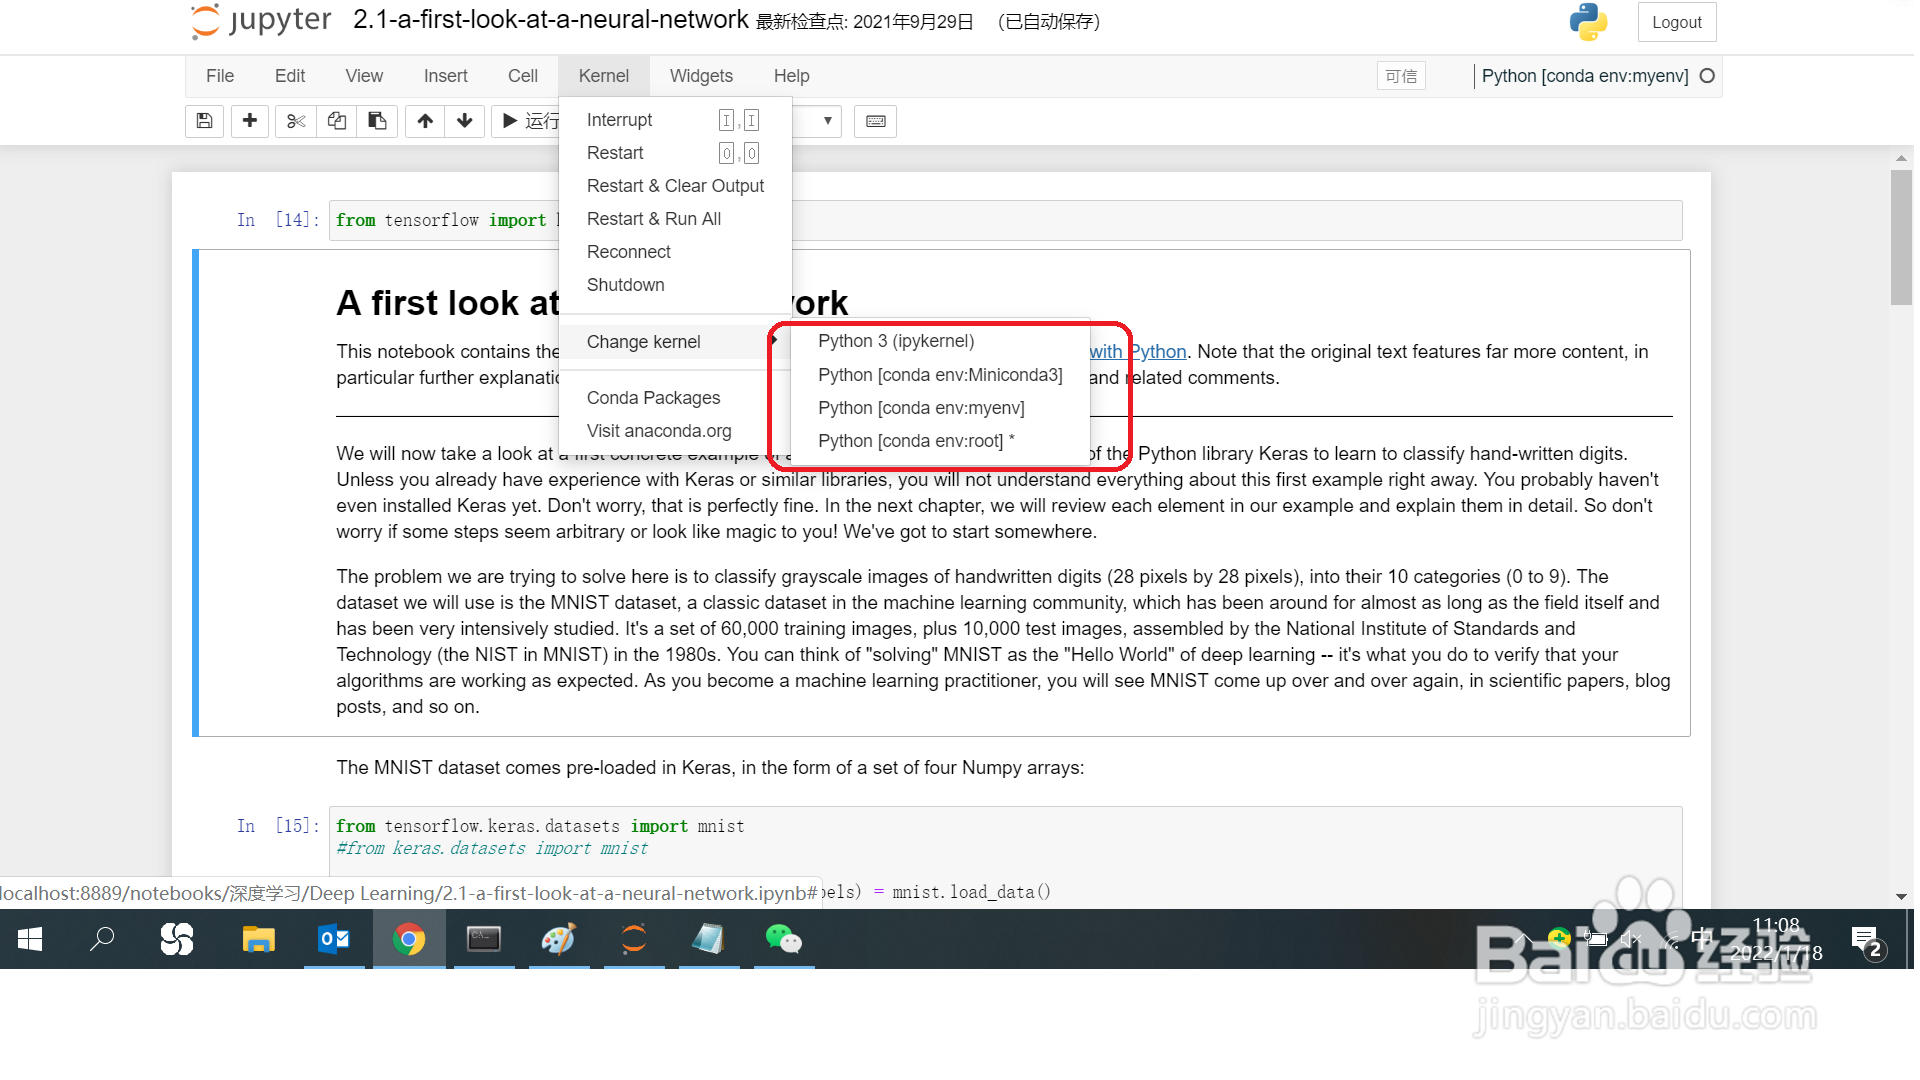Viewport: 1920px width, 1080px height.
Task: Switch to Chrome in taskbar
Action: (x=409, y=939)
